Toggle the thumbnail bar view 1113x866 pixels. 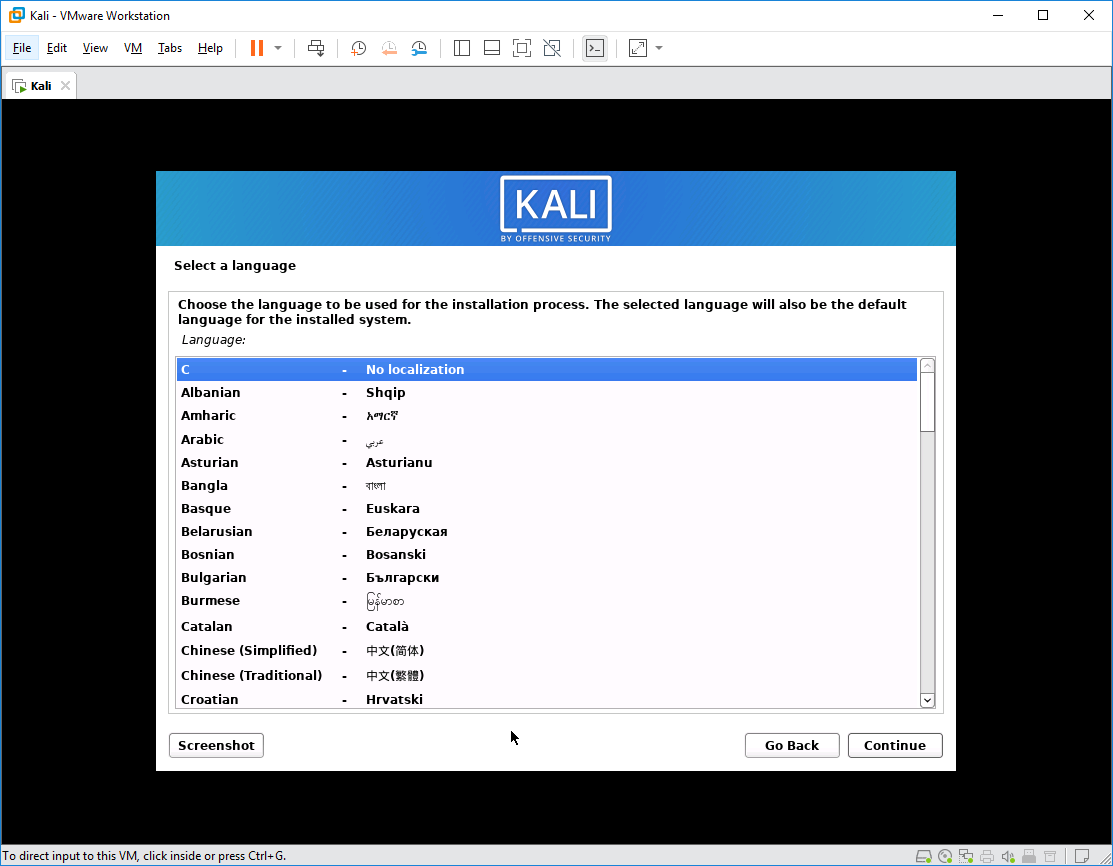pos(492,48)
